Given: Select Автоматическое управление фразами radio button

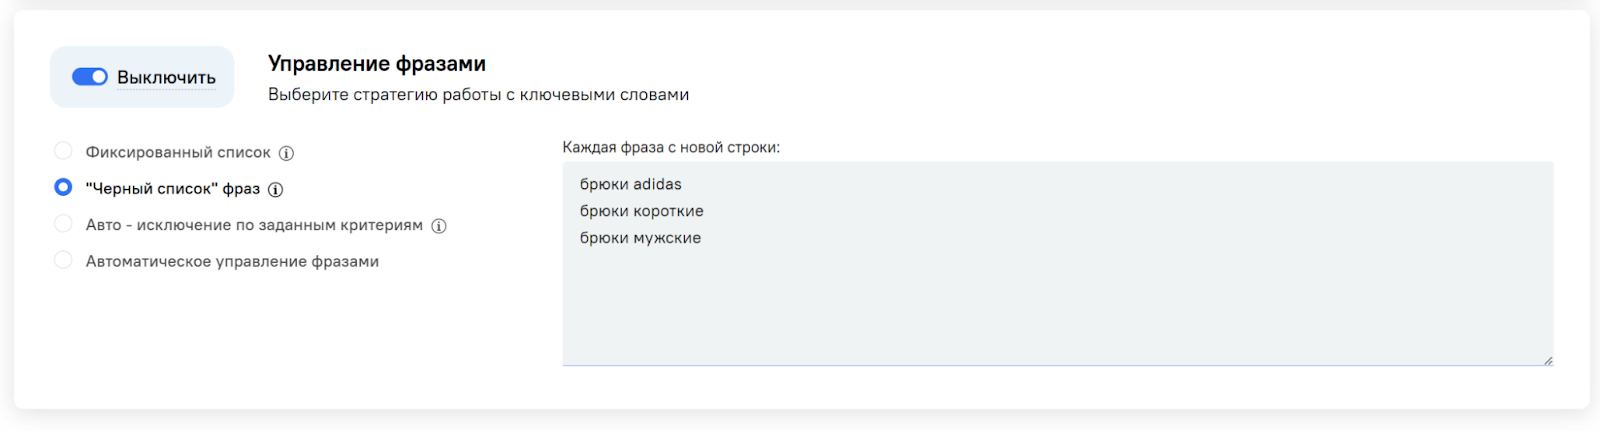Looking at the screenshot, I should (63, 260).
